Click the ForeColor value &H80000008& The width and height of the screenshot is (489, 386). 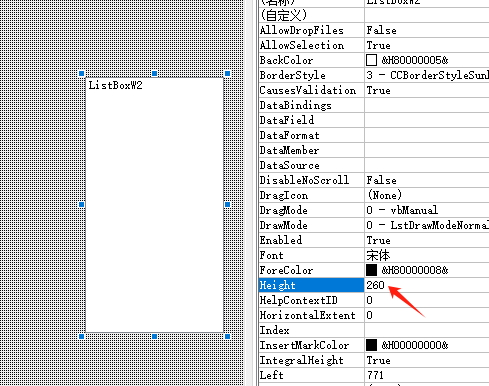(x=415, y=270)
